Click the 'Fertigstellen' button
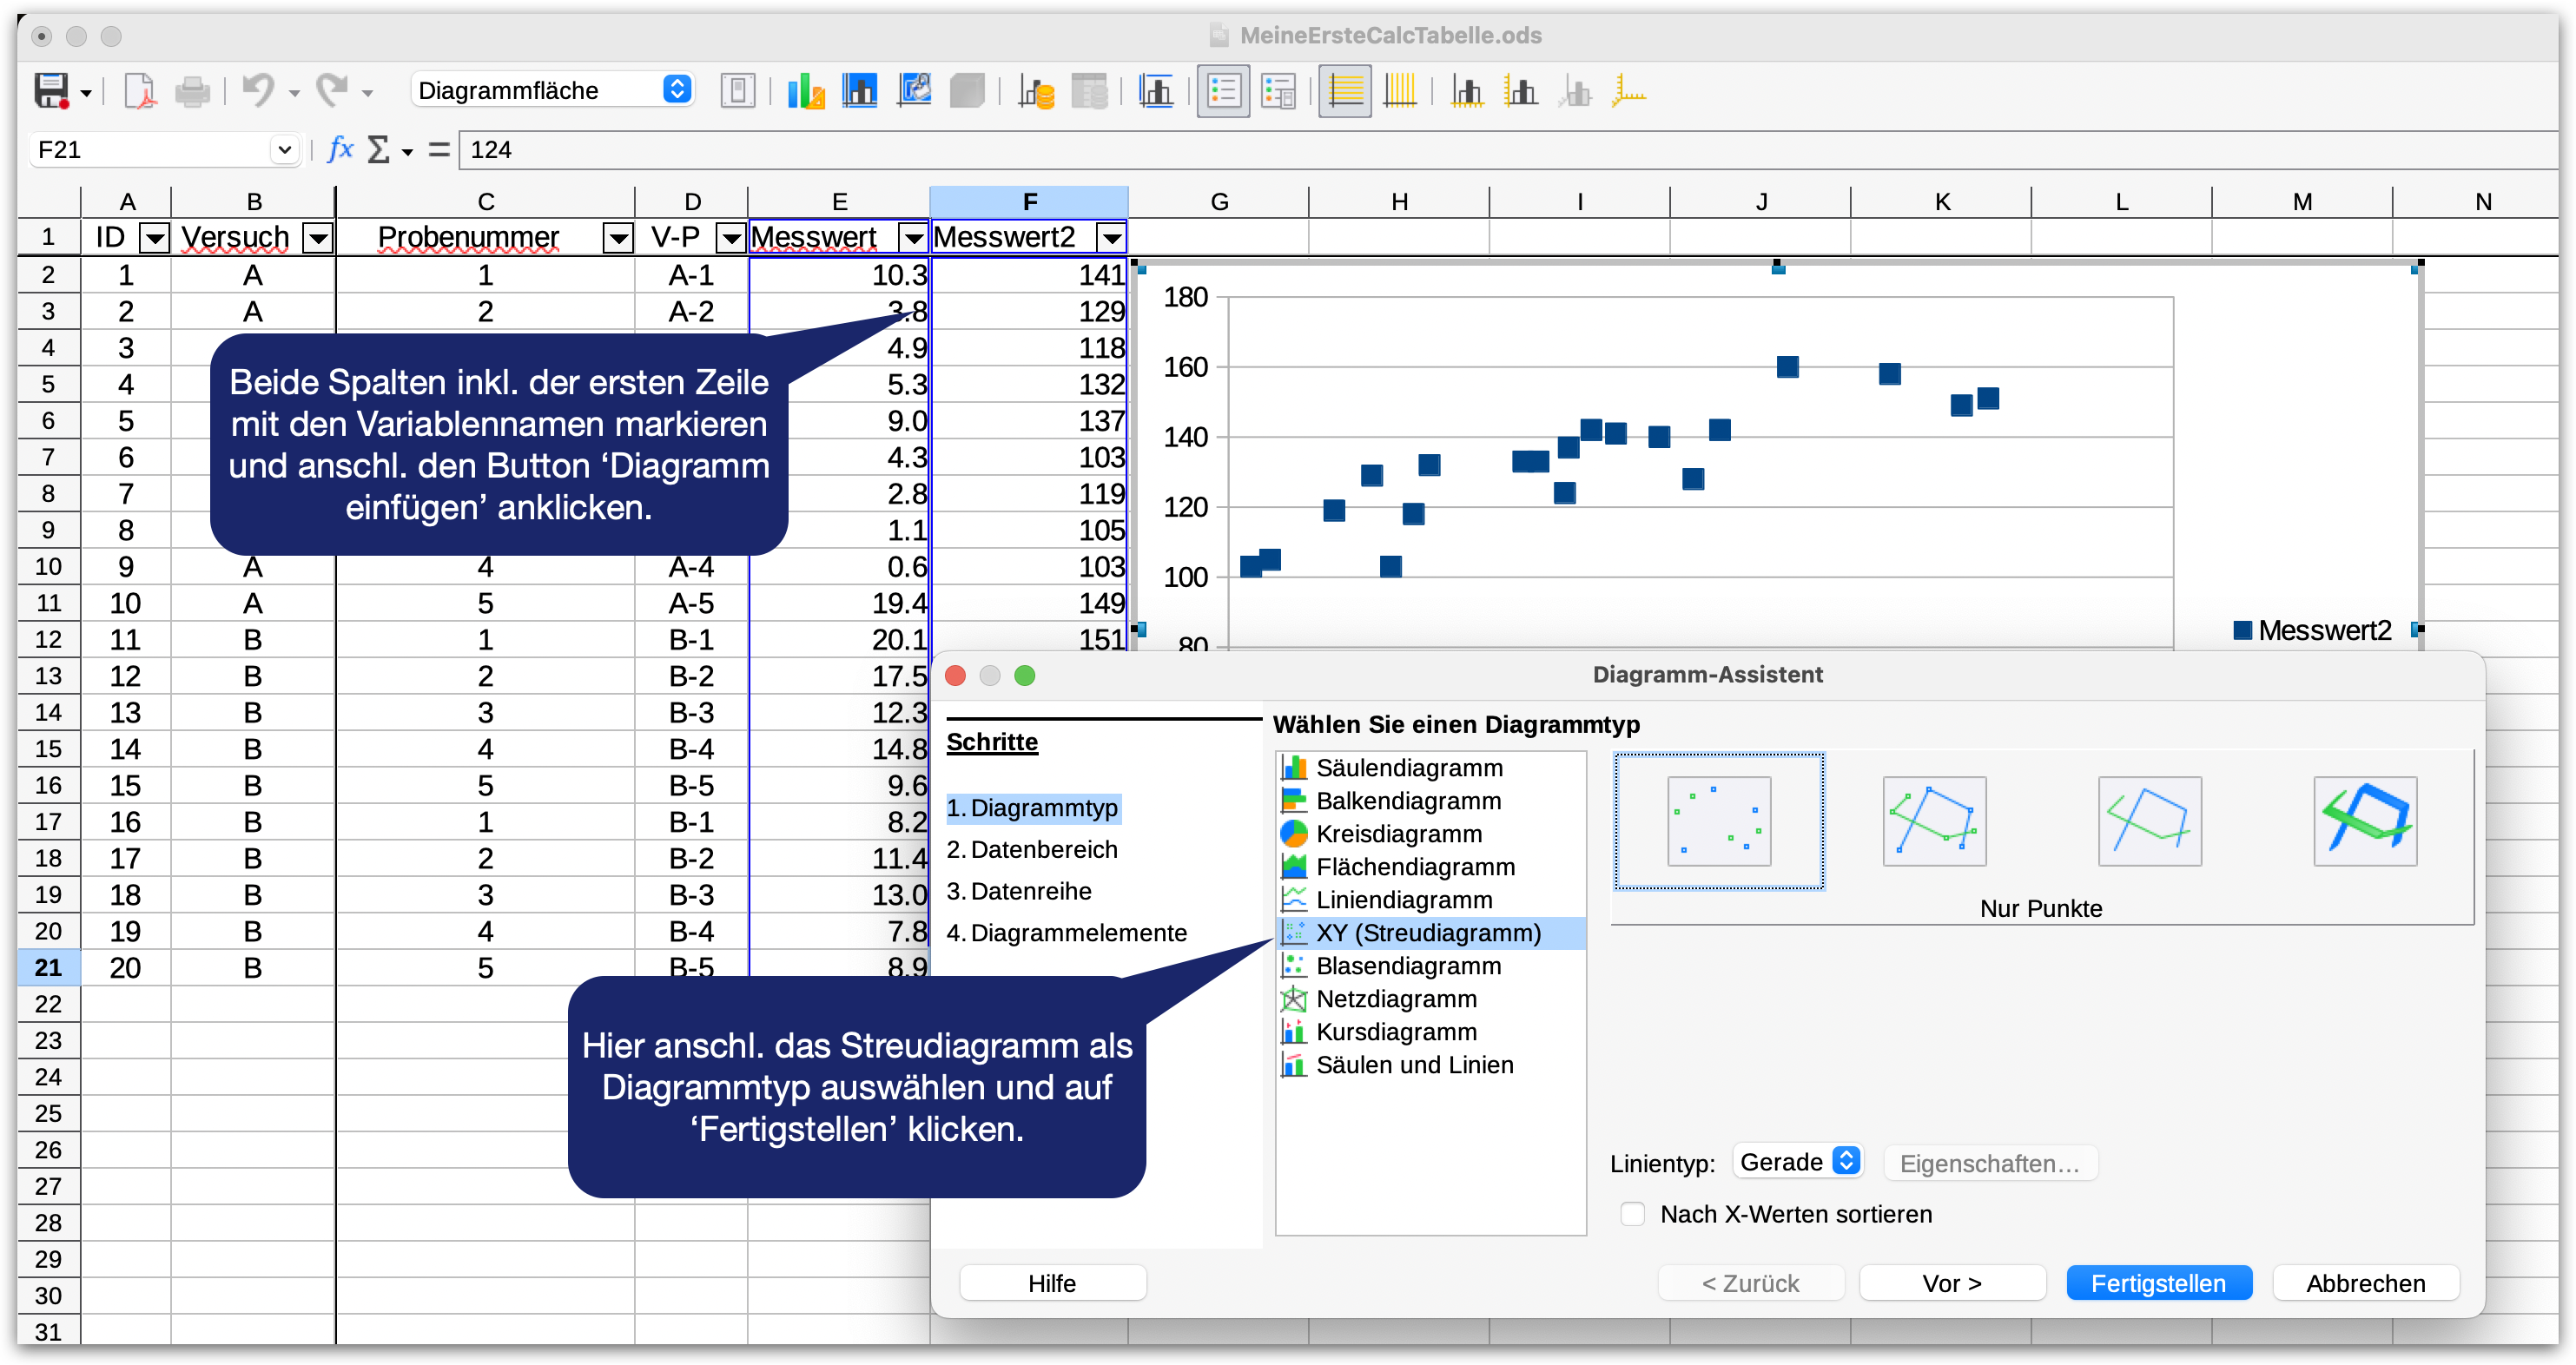 pyautogui.click(x=2158, y=1283)
